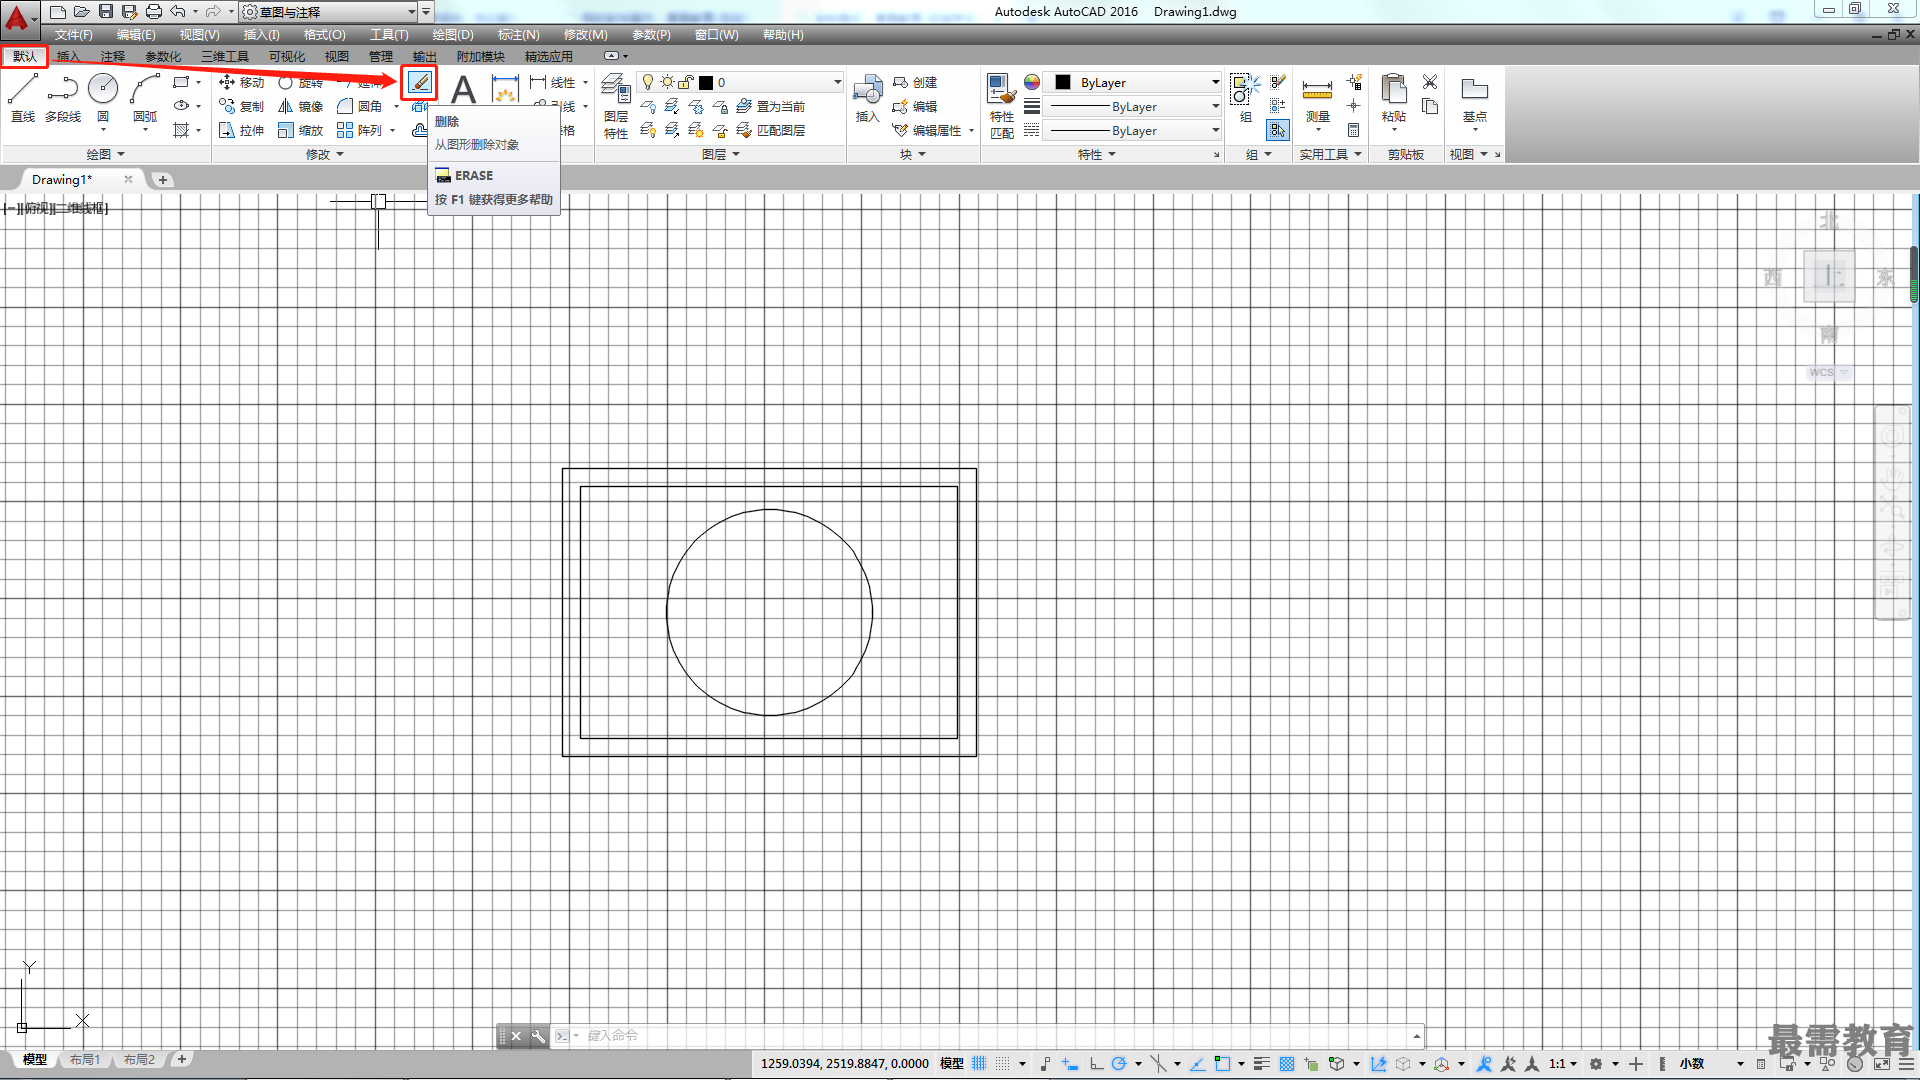1920x1080 pixels.
Task: Click the Scale (缩放) tool
Action: pyautogui.click(x=300, y=130)
